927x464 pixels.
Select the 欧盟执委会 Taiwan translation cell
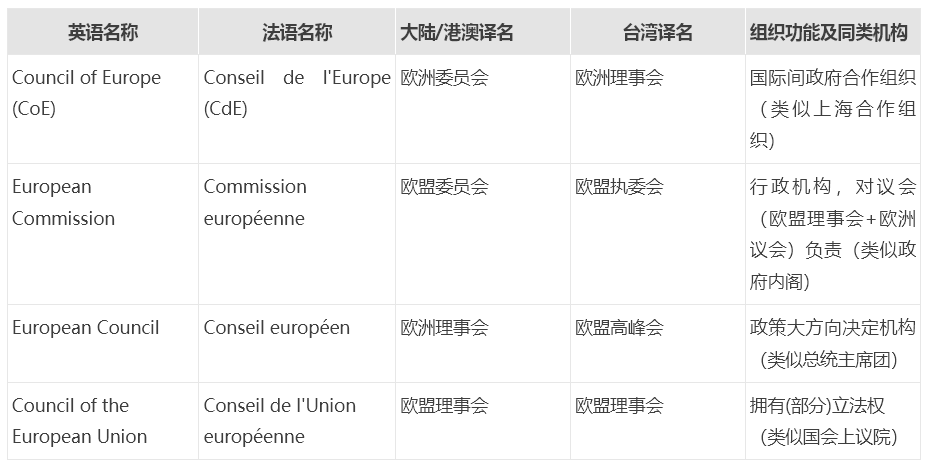pyautogui.click(x=619, y=187)
